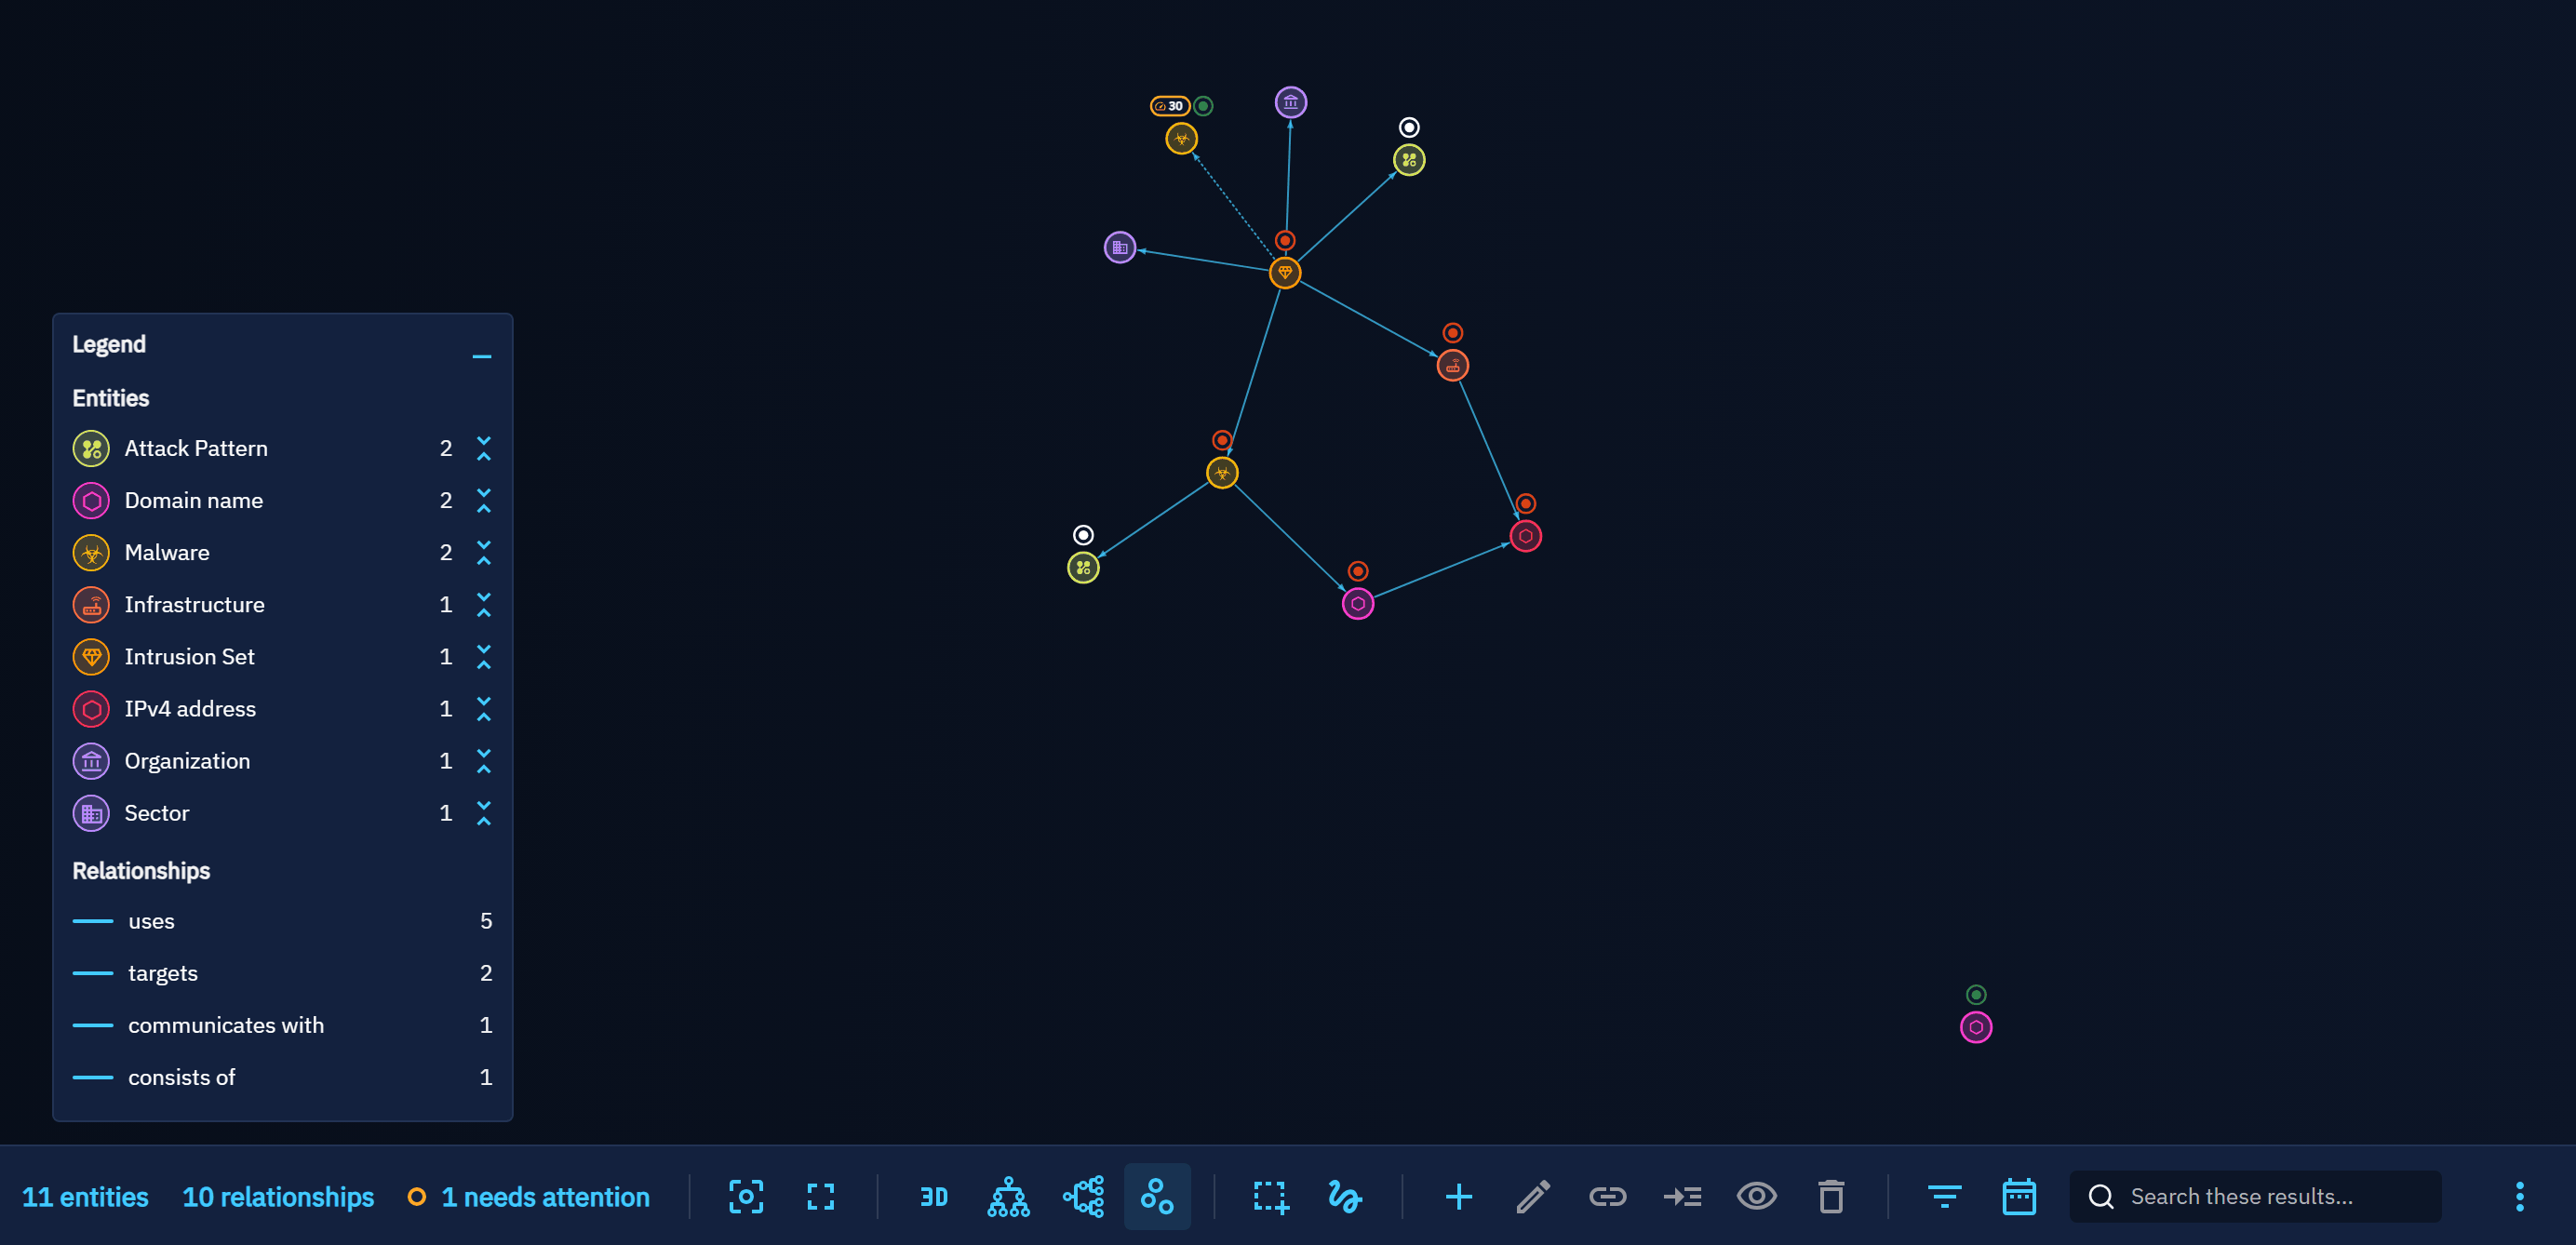Screen dimensions: 2576x1245
Task: Click the arrow-with-lines nested relationship icon
Action: coord(1682,1196)
